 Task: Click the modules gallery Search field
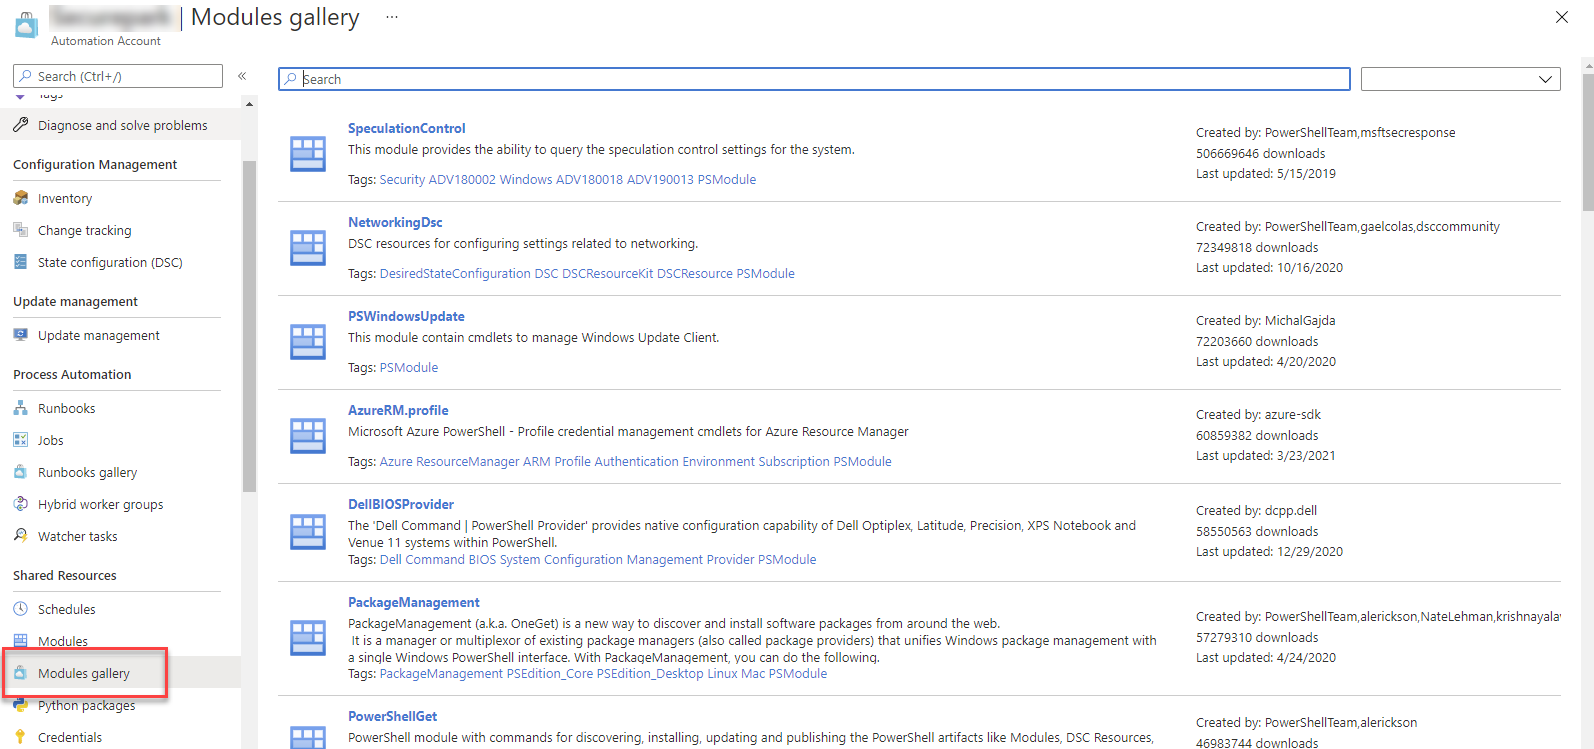click(814, 79)
